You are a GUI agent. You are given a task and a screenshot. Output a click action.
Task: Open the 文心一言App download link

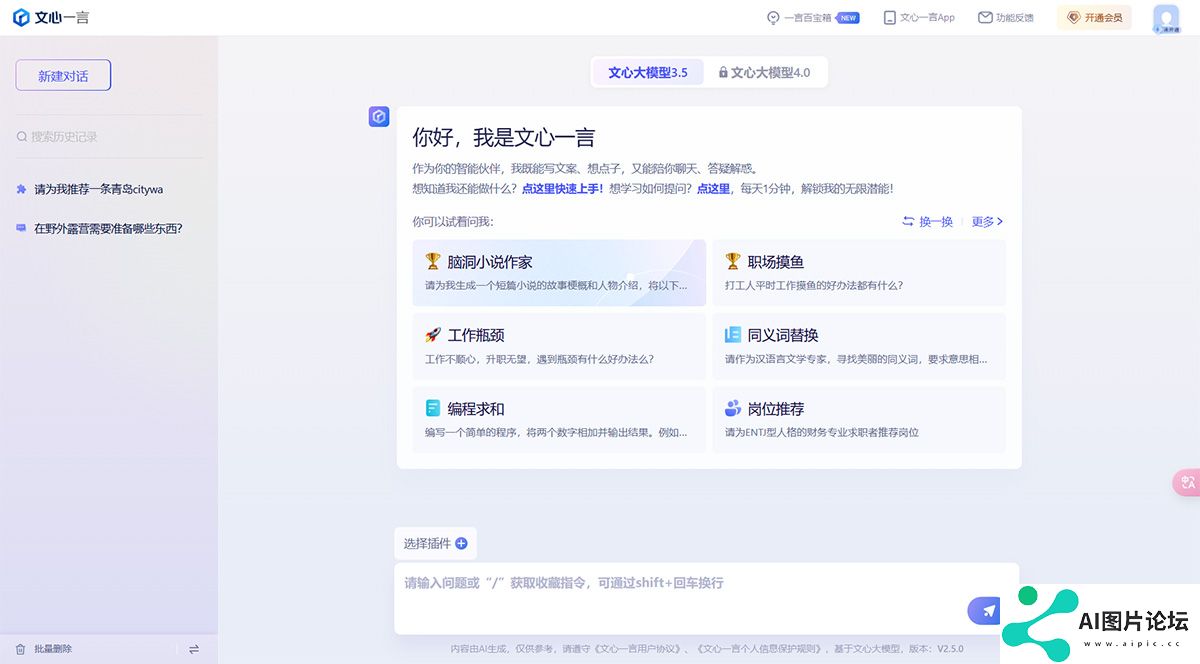click(919, 18)
